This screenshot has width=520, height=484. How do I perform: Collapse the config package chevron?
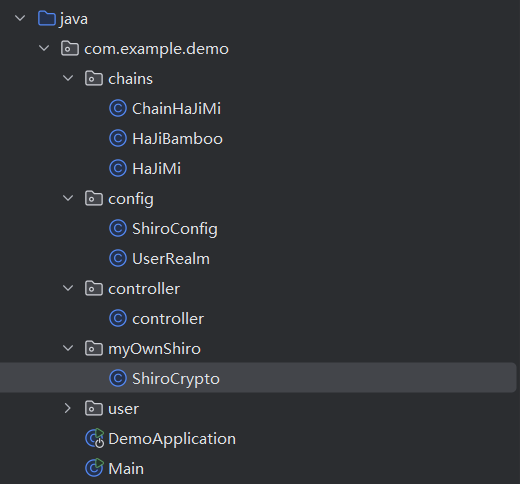click(68, 198)
